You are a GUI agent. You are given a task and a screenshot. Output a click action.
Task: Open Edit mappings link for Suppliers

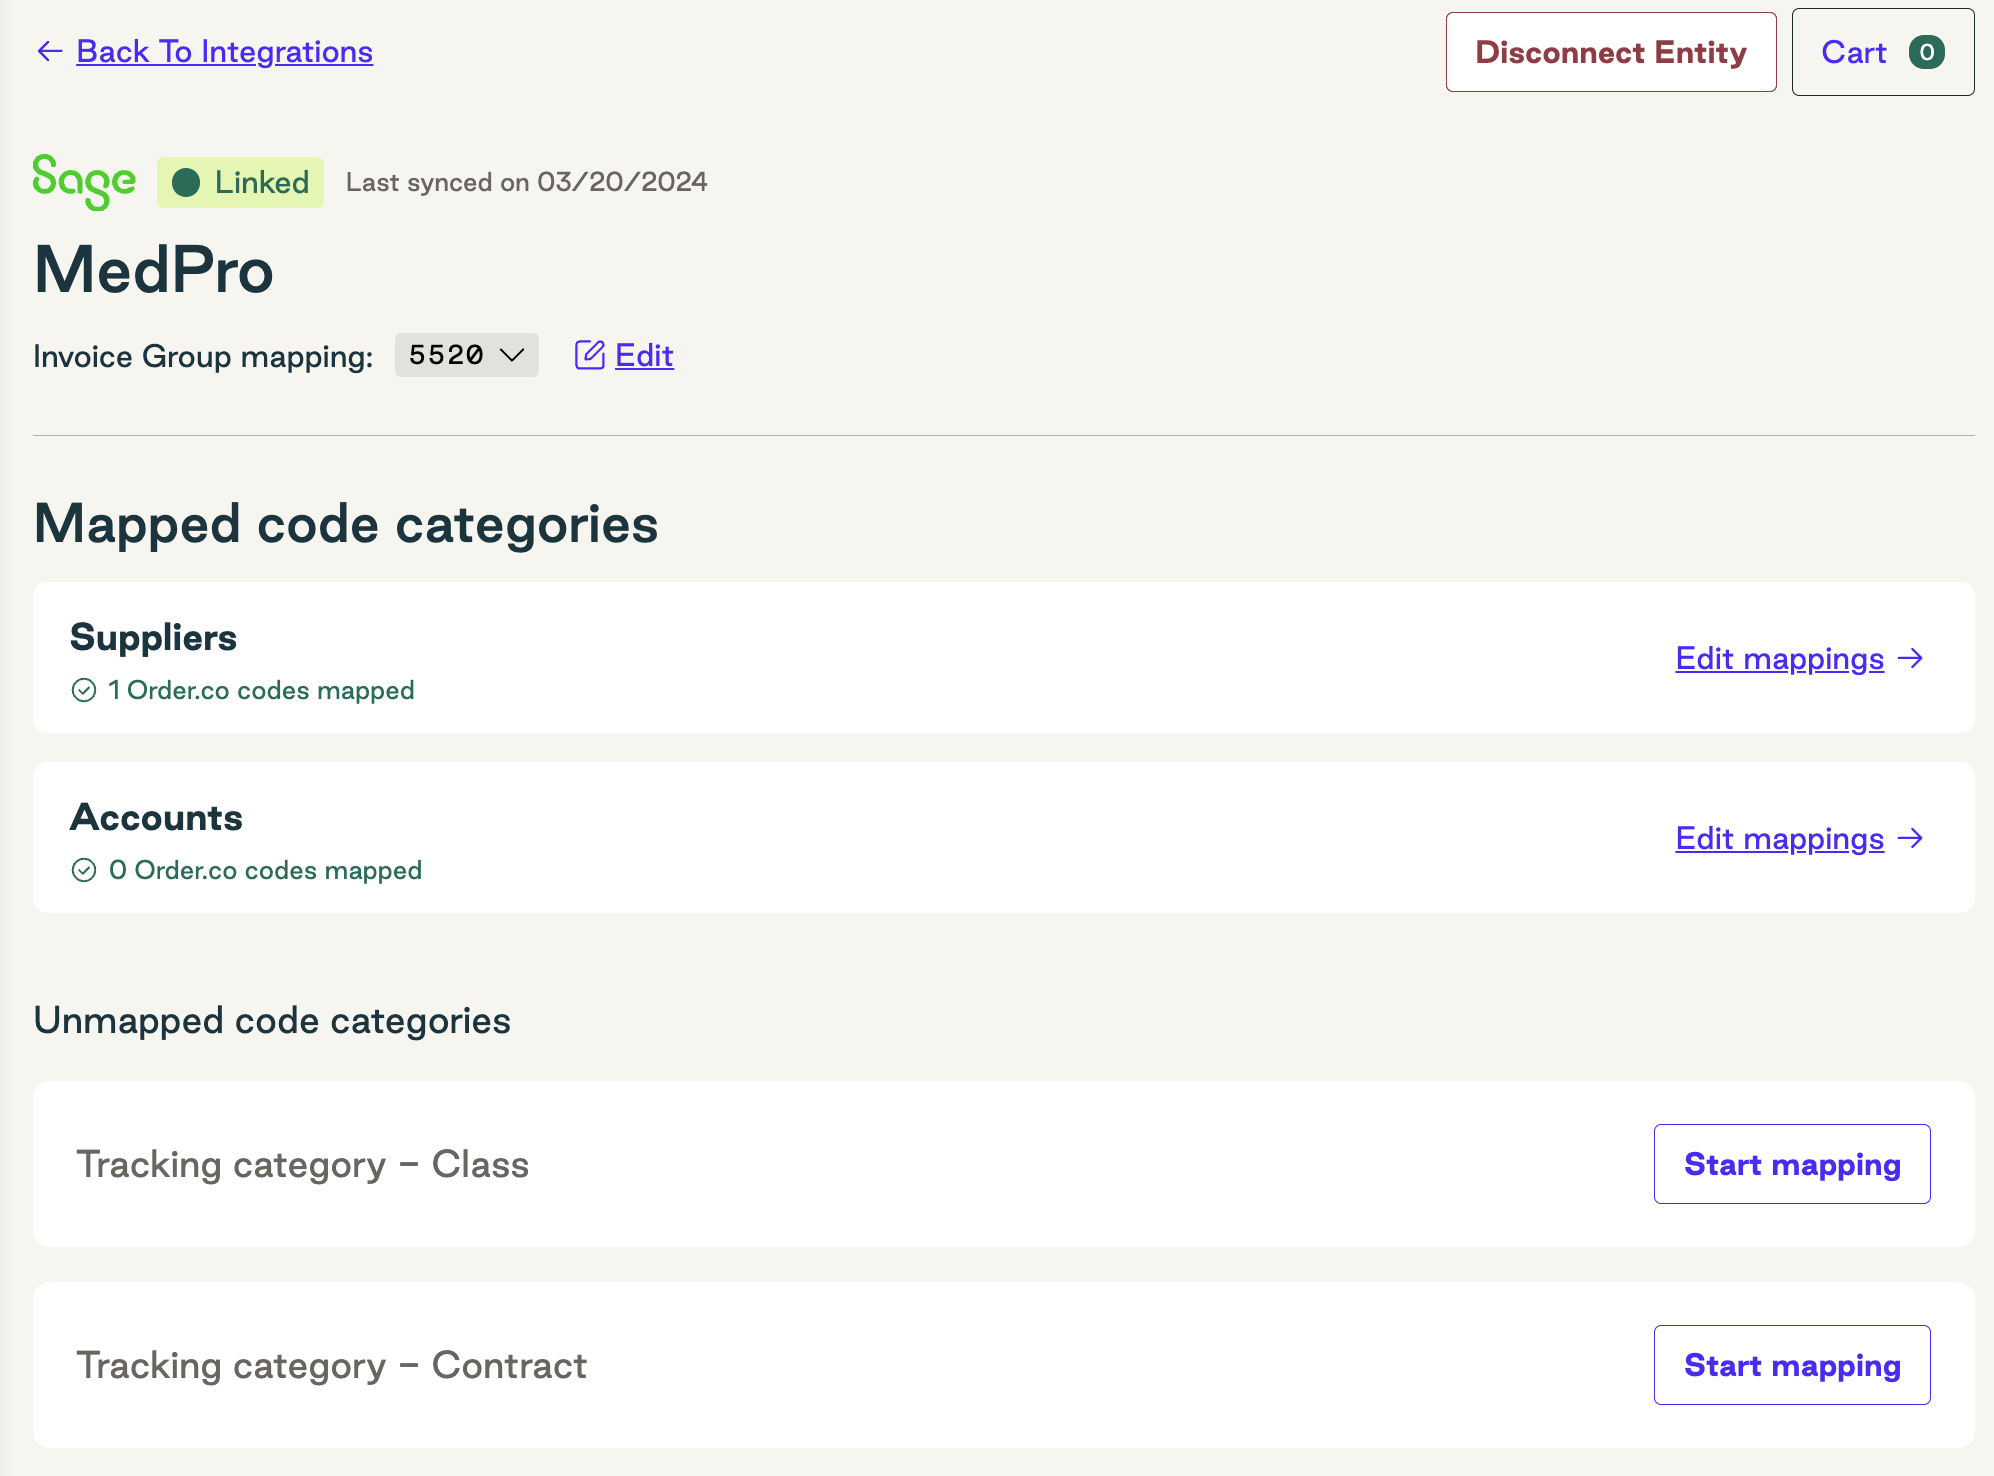tap(1780, 658)
